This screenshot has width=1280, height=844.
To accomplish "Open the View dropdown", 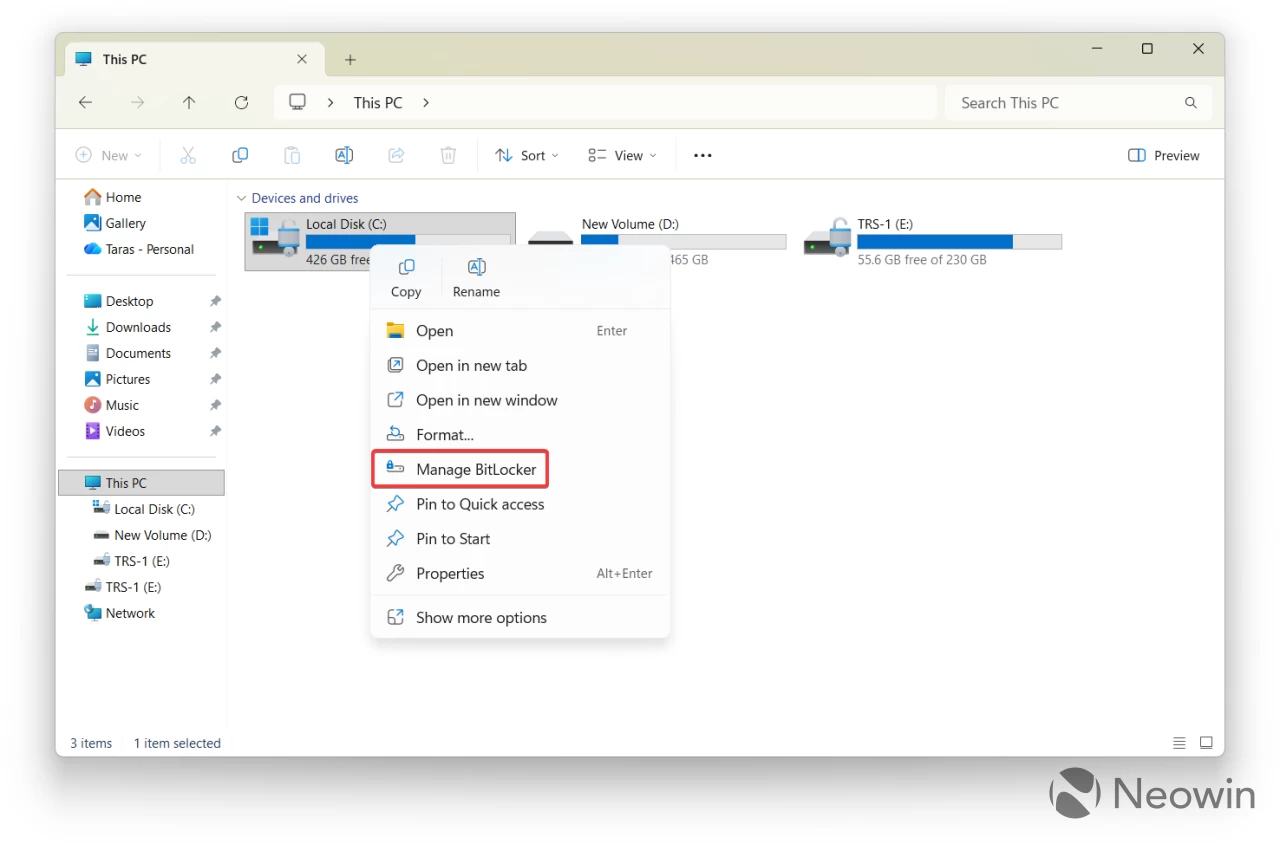I will pyautogui.click(x=622, y=155).
